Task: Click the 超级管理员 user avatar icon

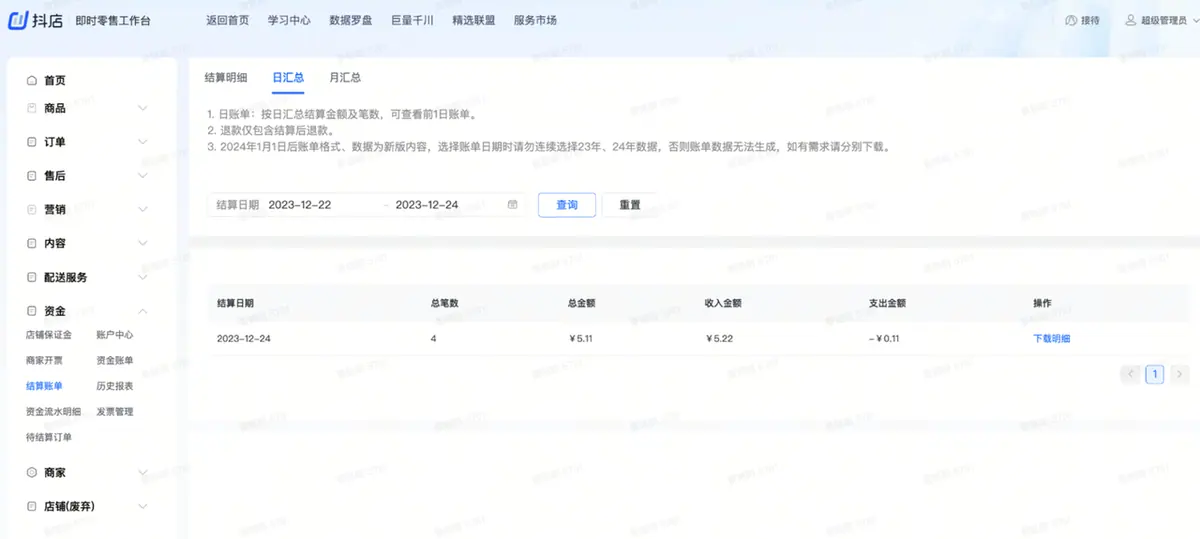Action: click(1131, 20)
